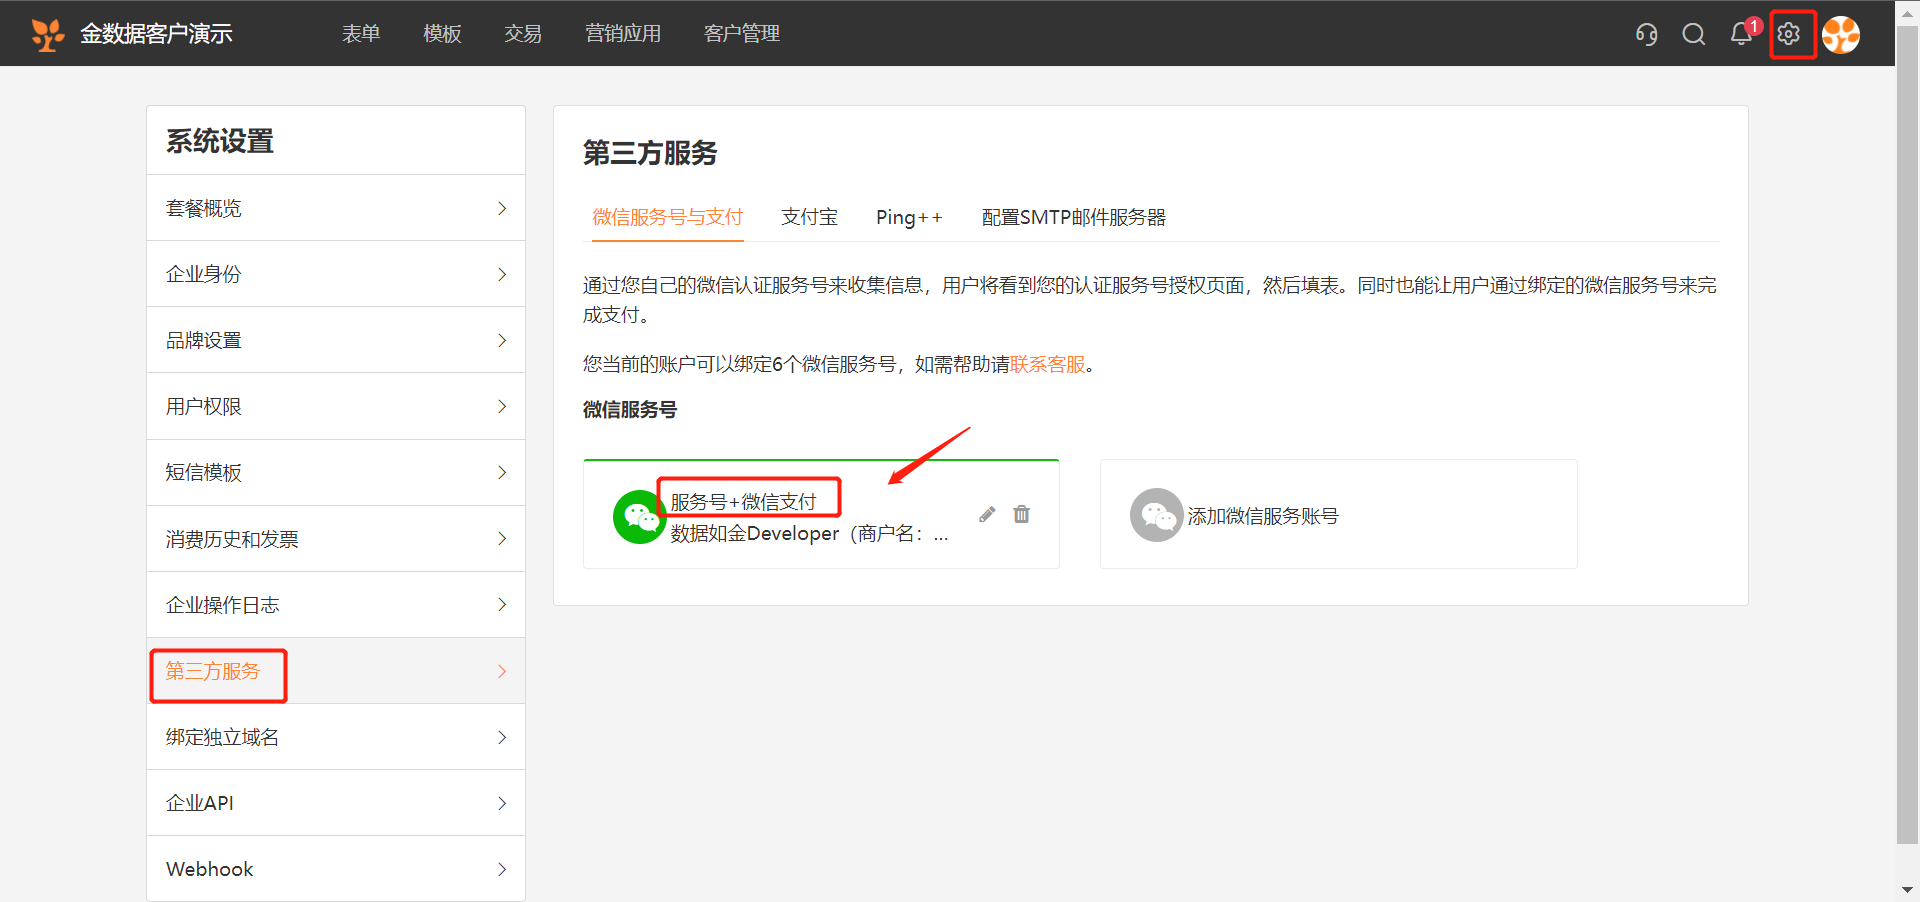Click the grey WeChat icon to add account

tap(1157, 515)
